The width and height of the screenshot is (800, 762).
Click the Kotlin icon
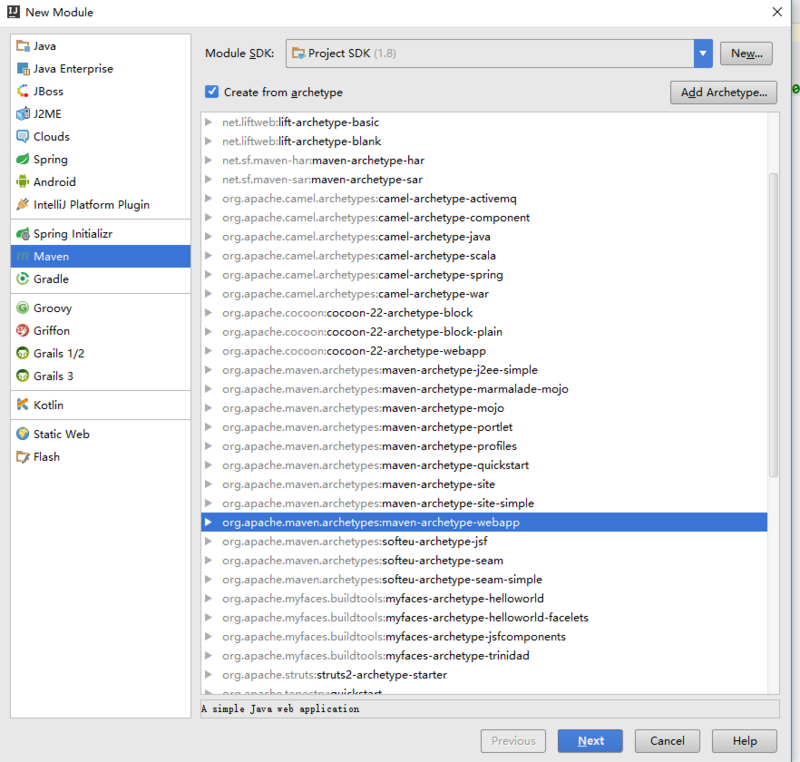(22, 405)
